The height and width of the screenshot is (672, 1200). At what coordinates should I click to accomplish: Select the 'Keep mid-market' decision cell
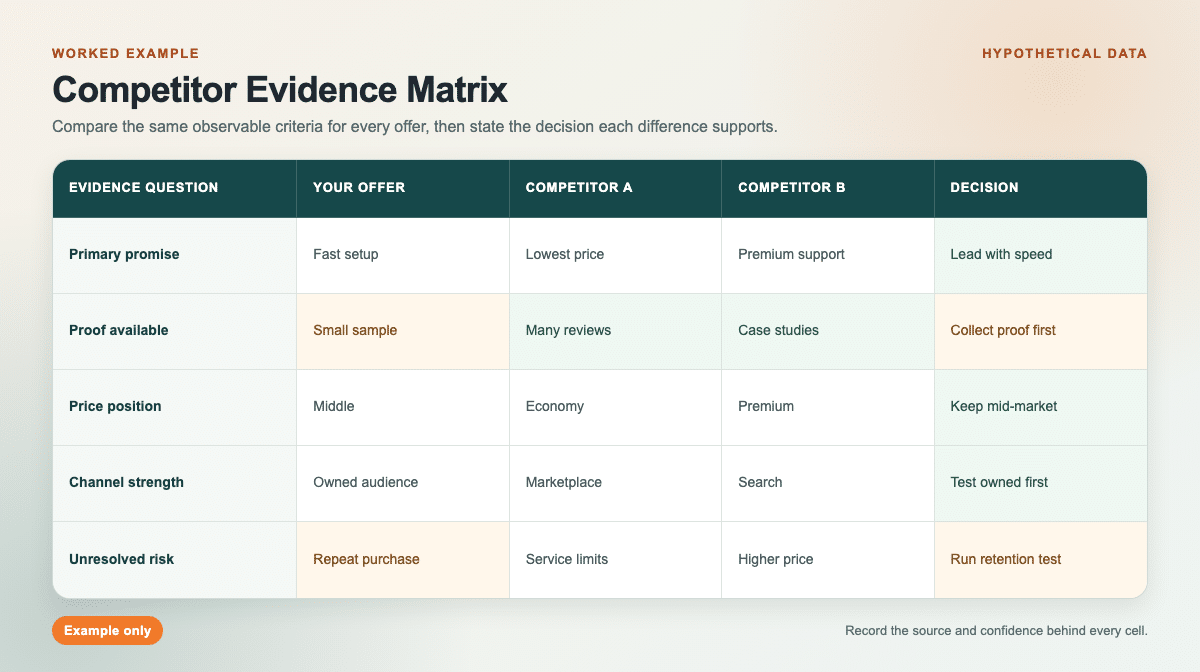[x=1041, y=407]
